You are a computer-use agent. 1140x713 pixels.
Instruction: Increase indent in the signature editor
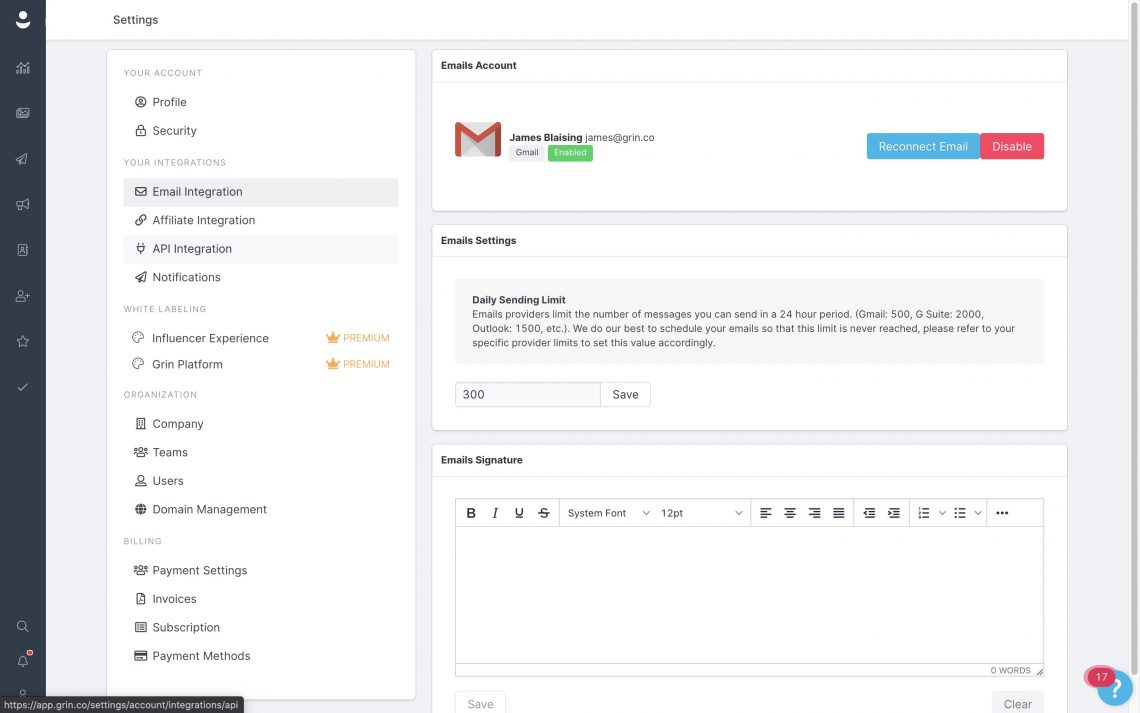pos(892,512)
